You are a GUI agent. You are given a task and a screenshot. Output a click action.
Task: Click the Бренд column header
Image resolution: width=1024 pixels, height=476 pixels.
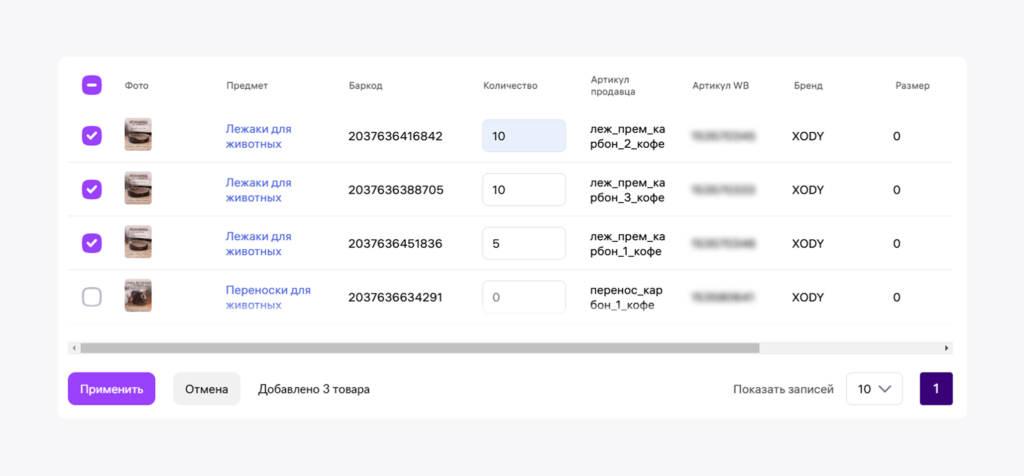pyautogui.click(x=808, y=86)
